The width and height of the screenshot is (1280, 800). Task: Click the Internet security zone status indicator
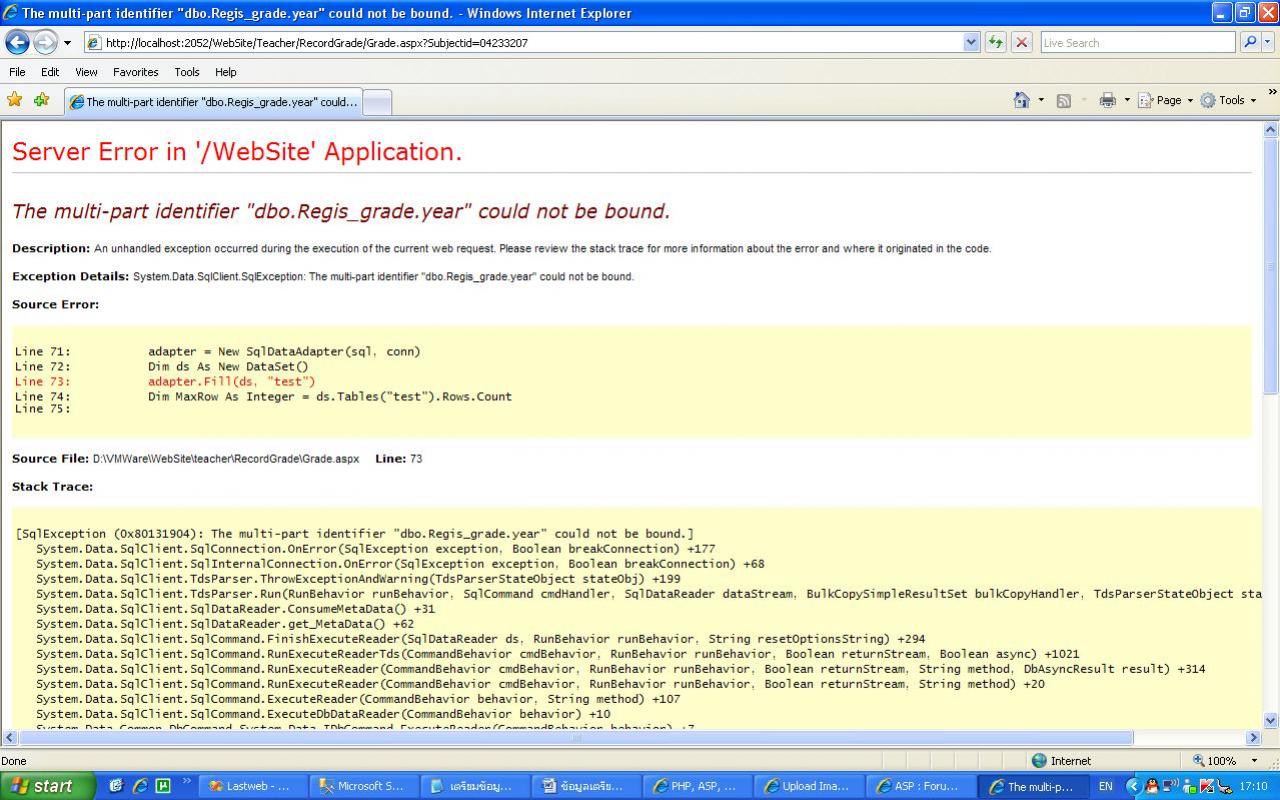(1062, 760)
